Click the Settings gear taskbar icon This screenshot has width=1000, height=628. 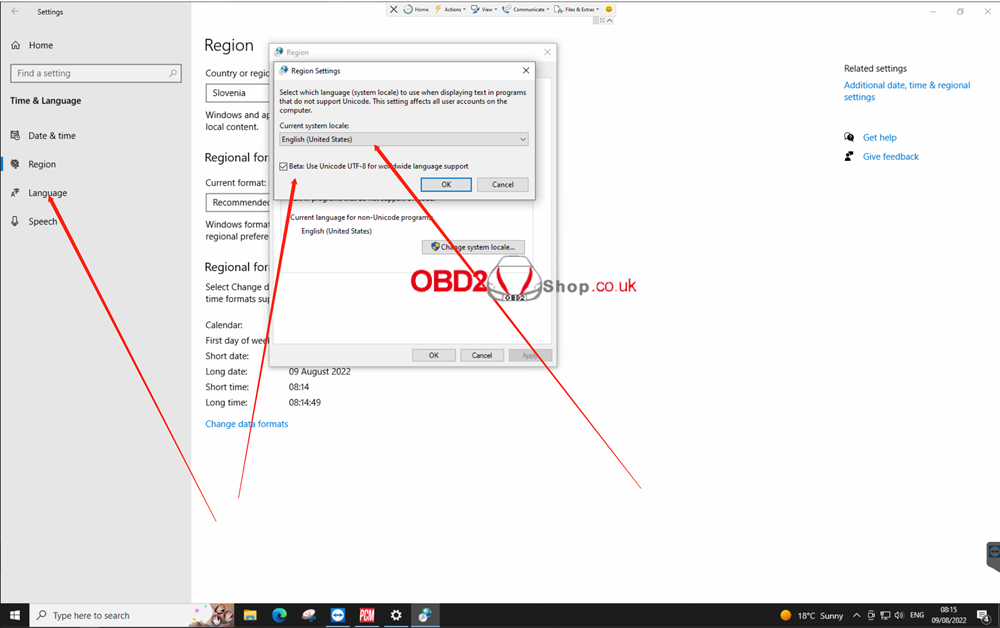(396, 615)
